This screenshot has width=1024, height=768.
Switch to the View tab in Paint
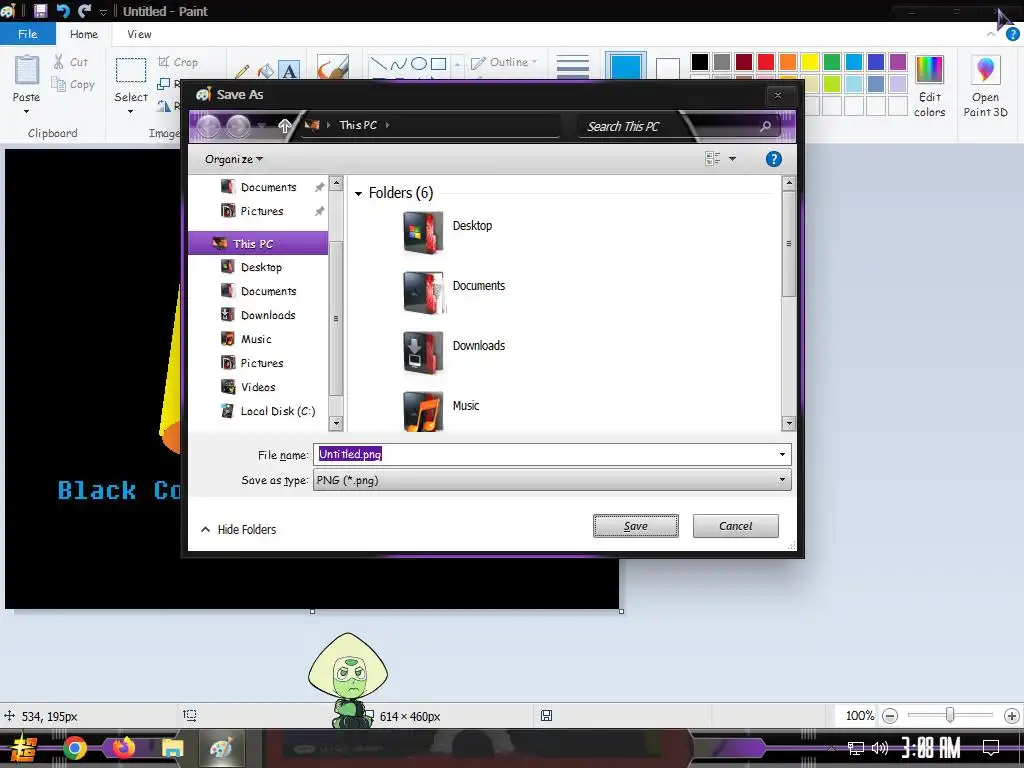pos(139,34)
